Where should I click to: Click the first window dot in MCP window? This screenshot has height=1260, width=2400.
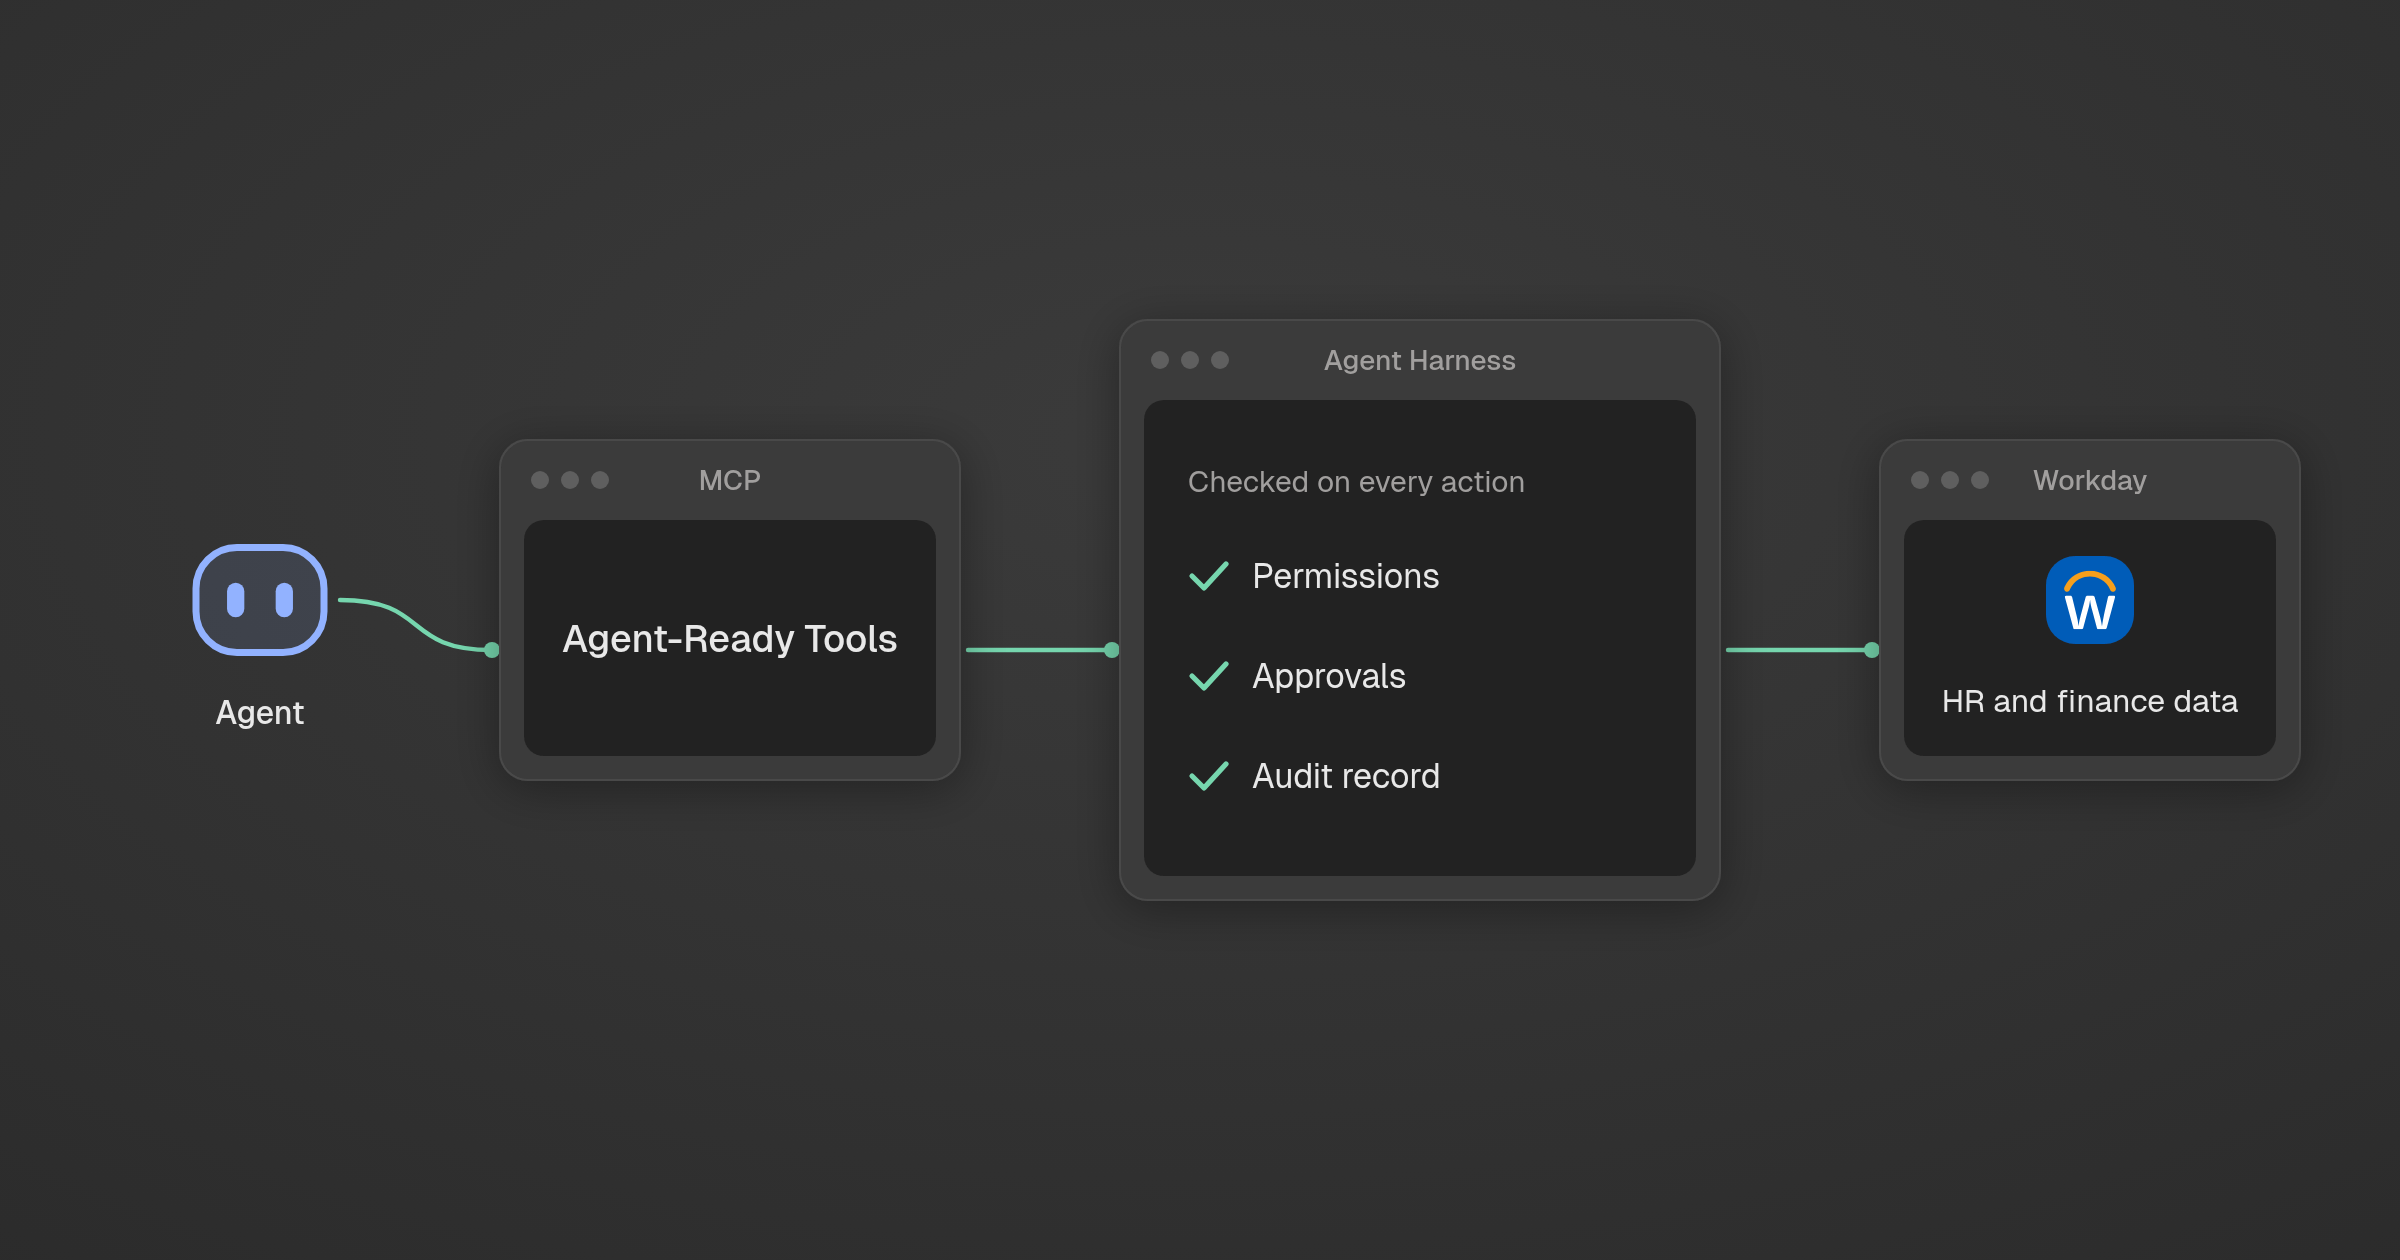[x=540, y=480]
